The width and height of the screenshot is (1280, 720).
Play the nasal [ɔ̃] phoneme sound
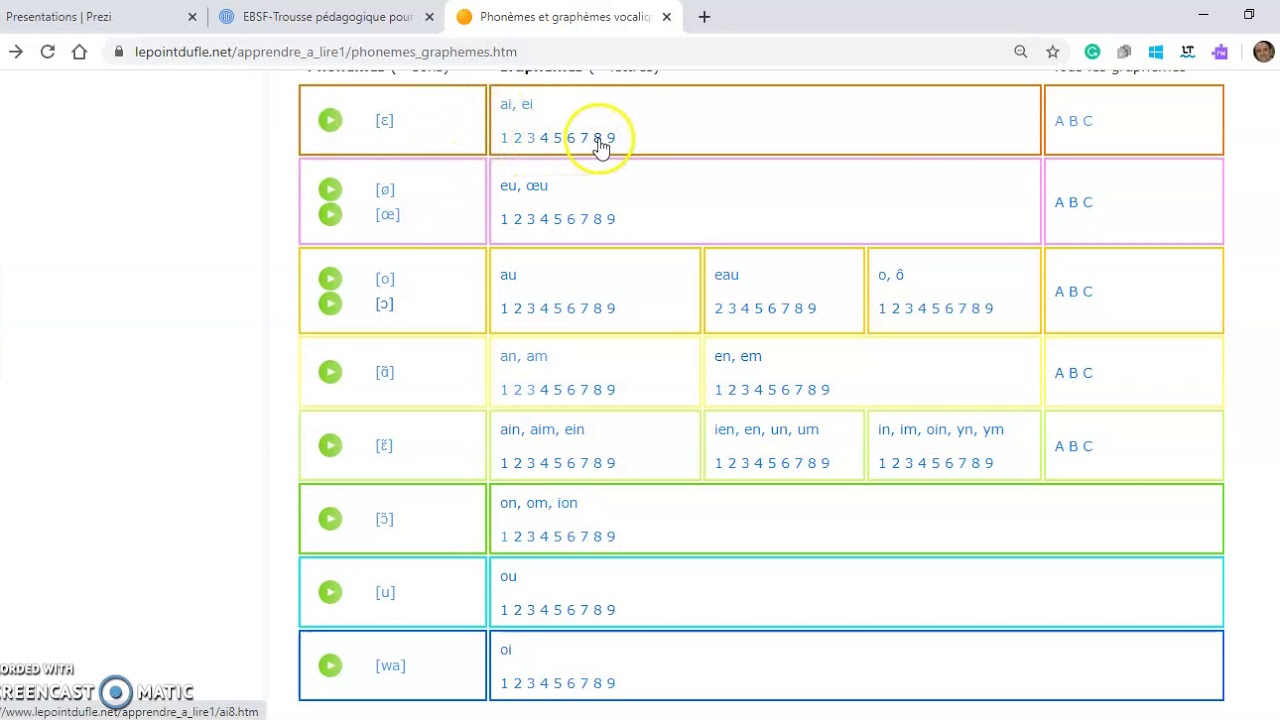coord(330,518)
